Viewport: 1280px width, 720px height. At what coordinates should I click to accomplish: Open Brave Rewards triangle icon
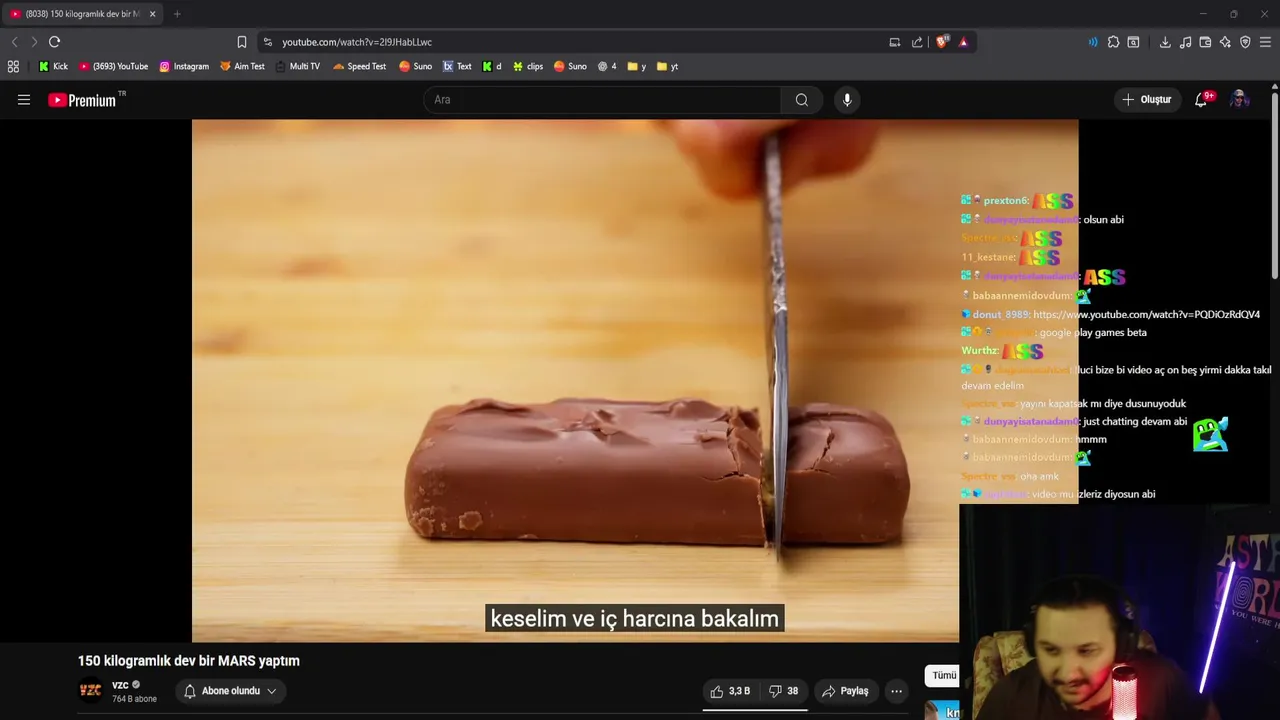pos(963,42)
